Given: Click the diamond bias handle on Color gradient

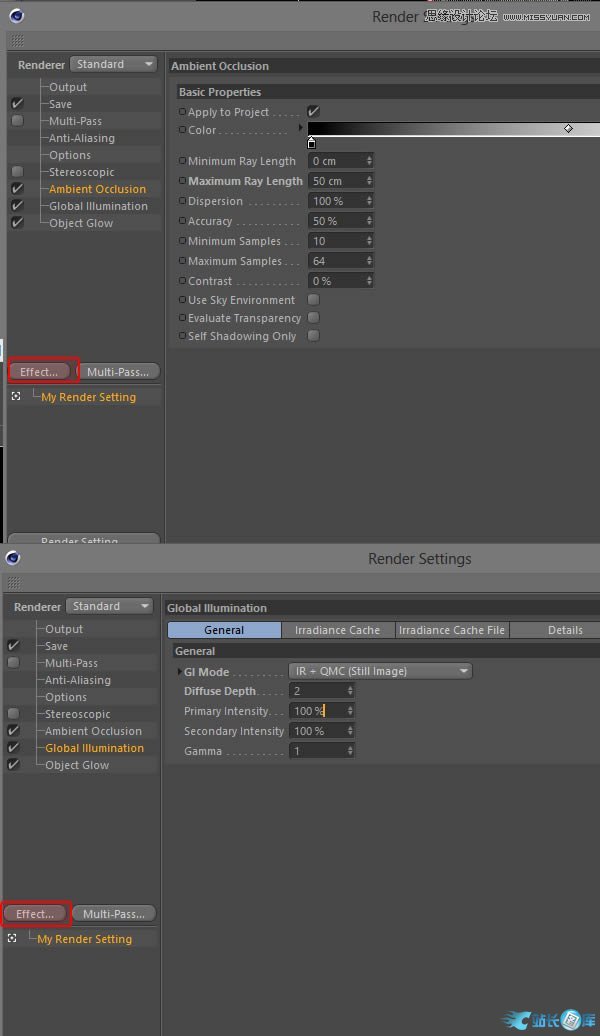Looking at the screenshot, I should coord(568,129).
